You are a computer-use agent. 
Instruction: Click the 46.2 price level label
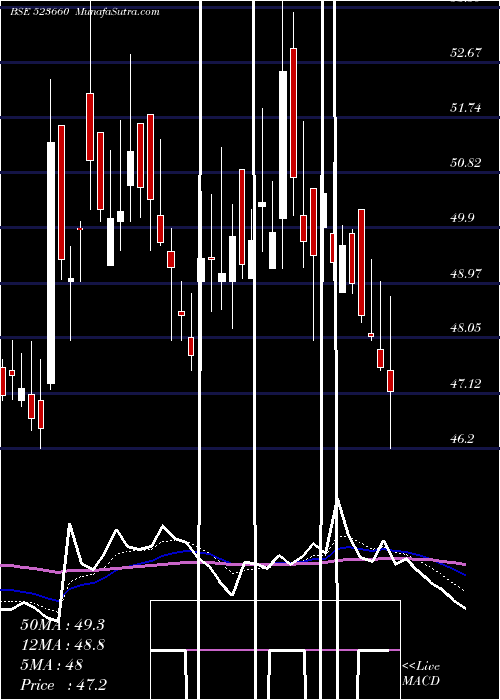(462, 439)
